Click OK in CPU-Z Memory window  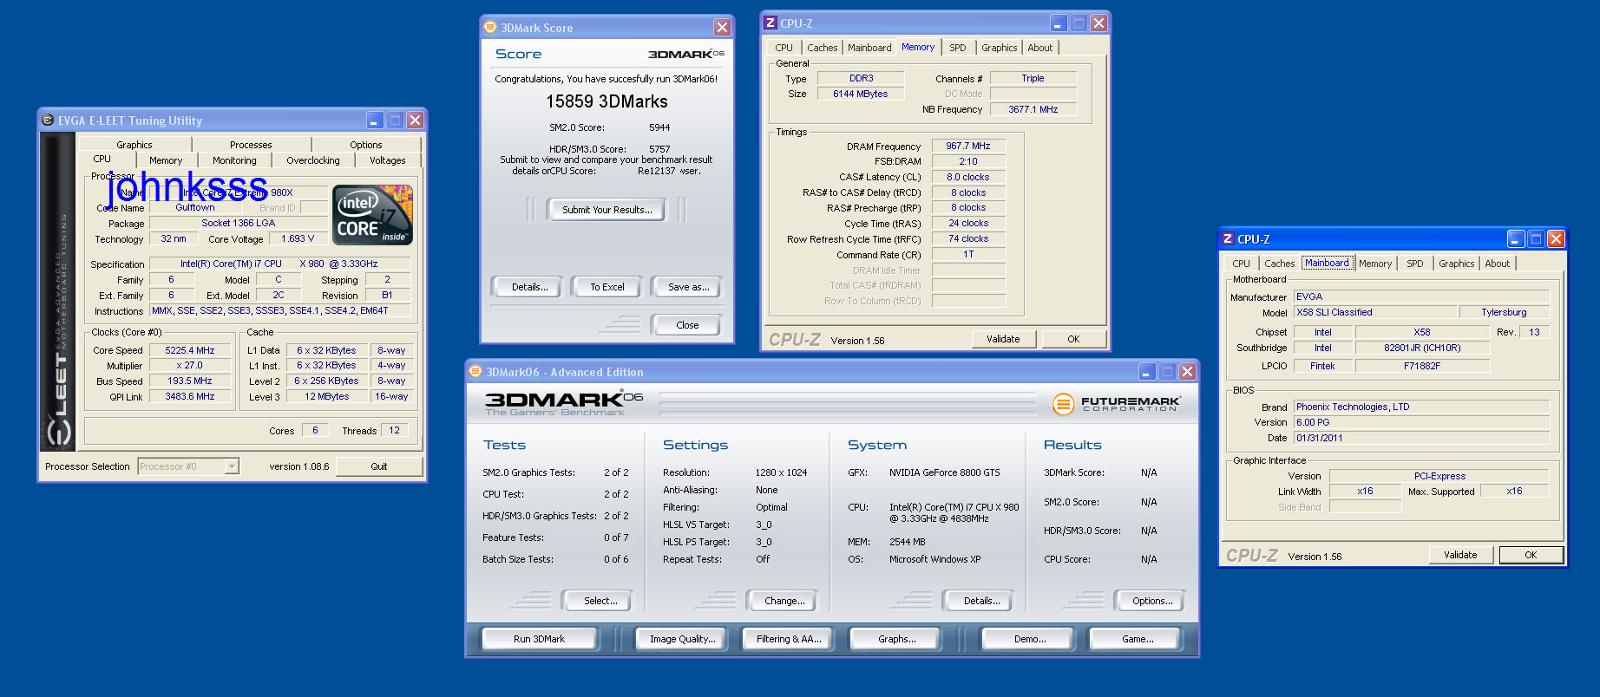click(x=1073, y=339)
